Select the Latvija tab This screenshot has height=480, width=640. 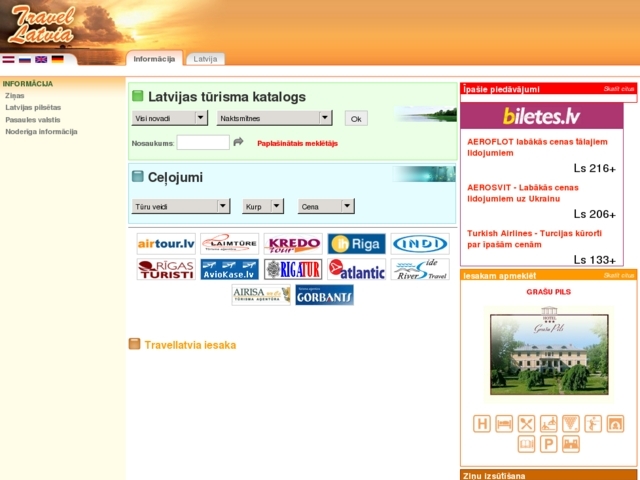205,59
